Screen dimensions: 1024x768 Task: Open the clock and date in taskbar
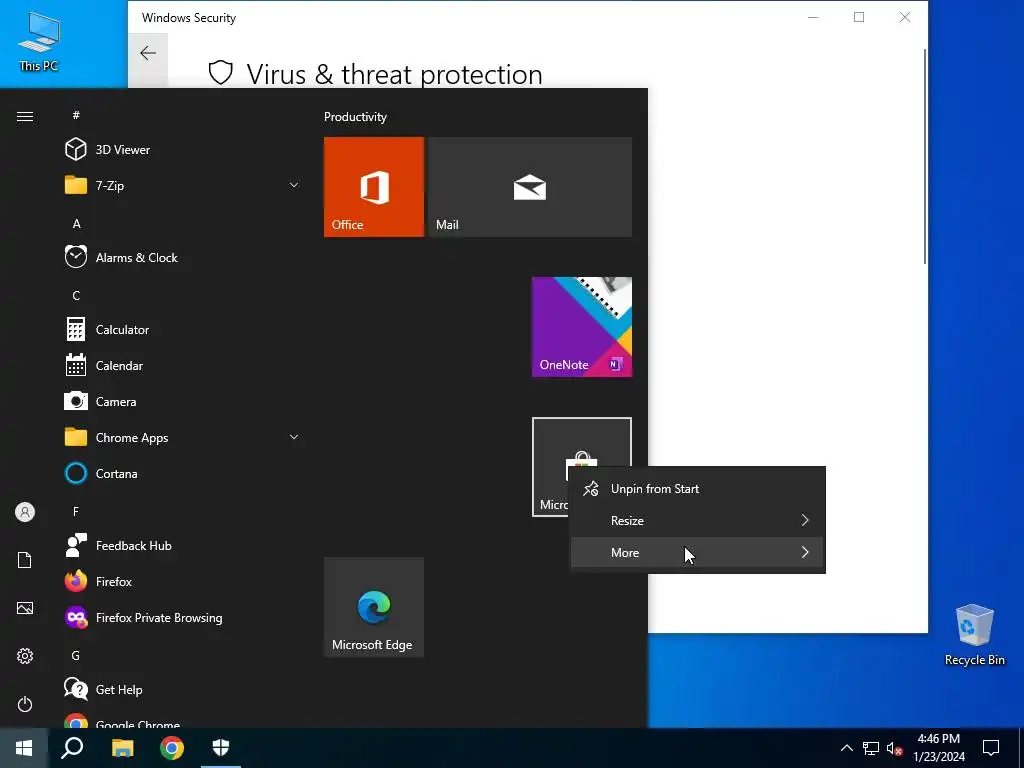[938, 748]
